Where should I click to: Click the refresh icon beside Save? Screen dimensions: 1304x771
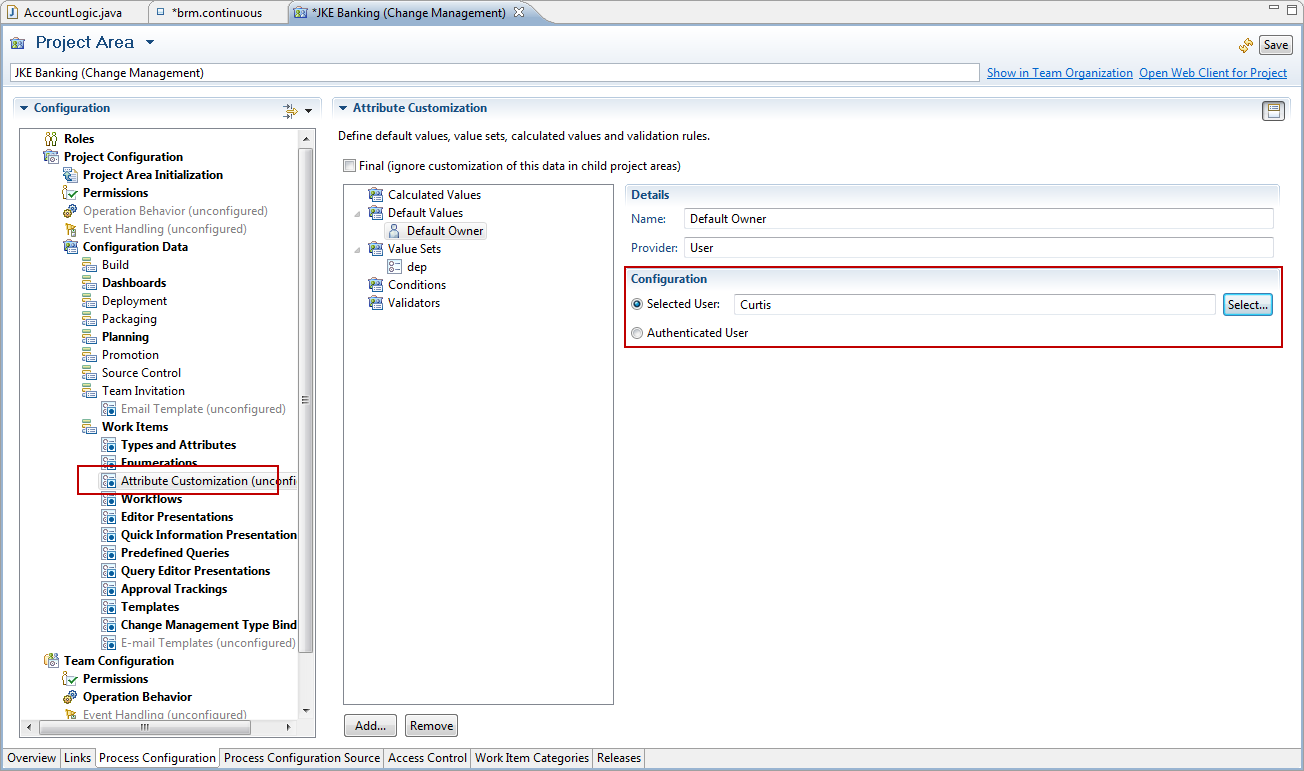pyautogui.click(x=1245, y=45)
